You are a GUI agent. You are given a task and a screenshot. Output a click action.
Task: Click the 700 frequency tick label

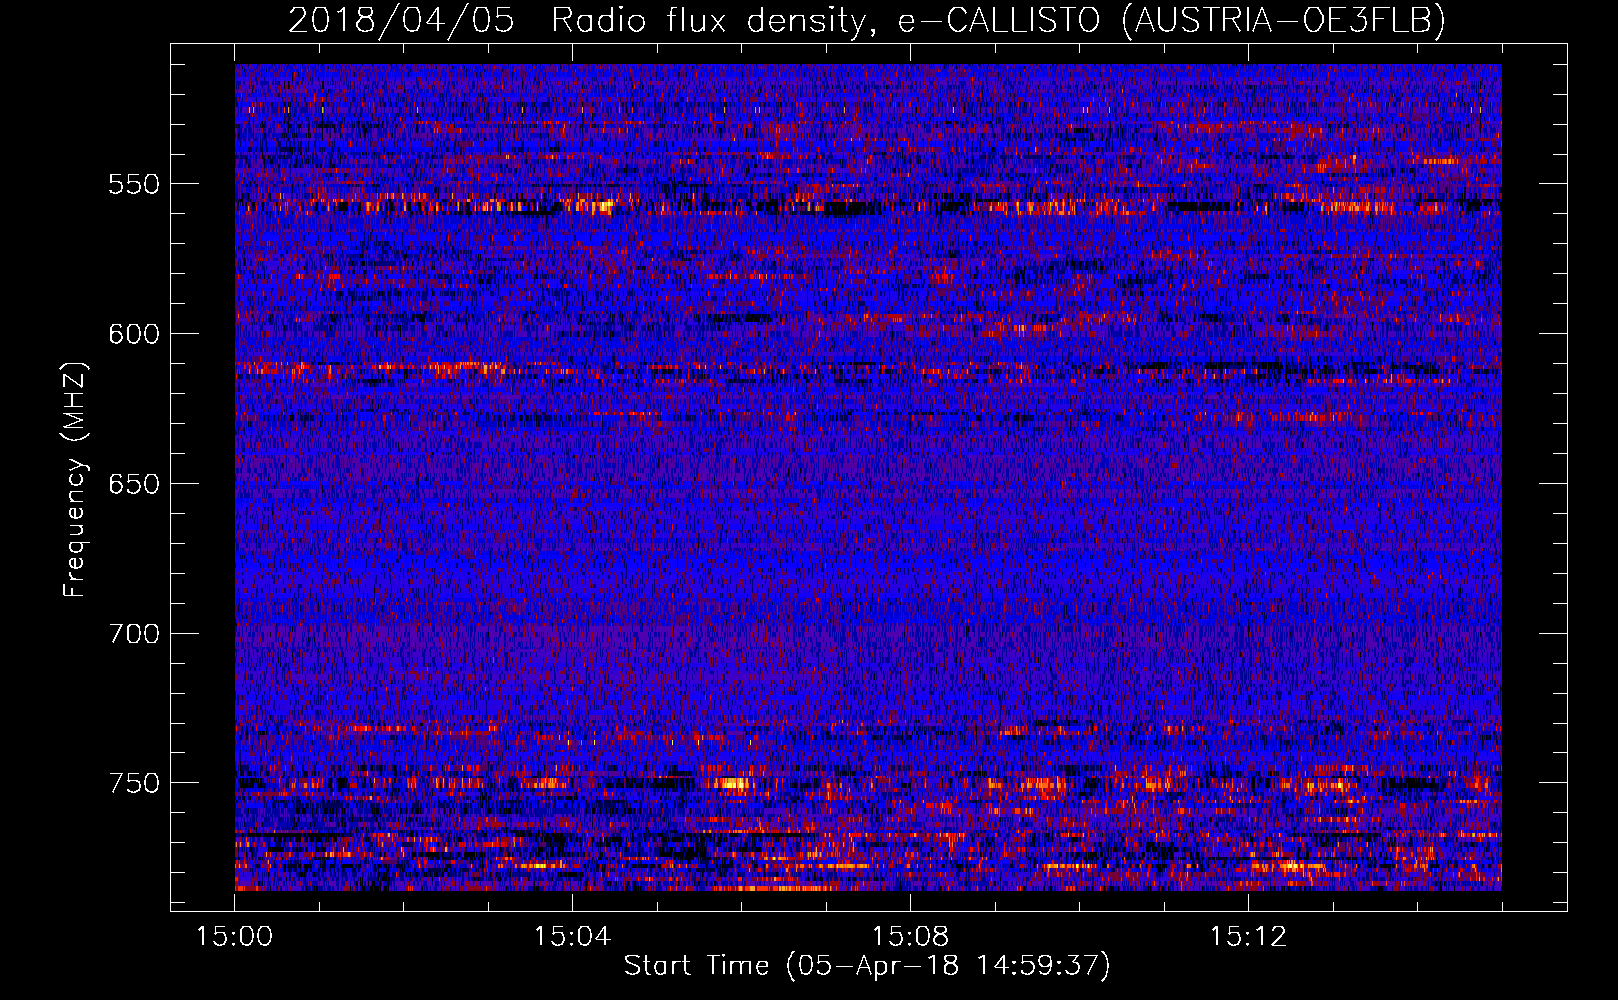(134, 634)
